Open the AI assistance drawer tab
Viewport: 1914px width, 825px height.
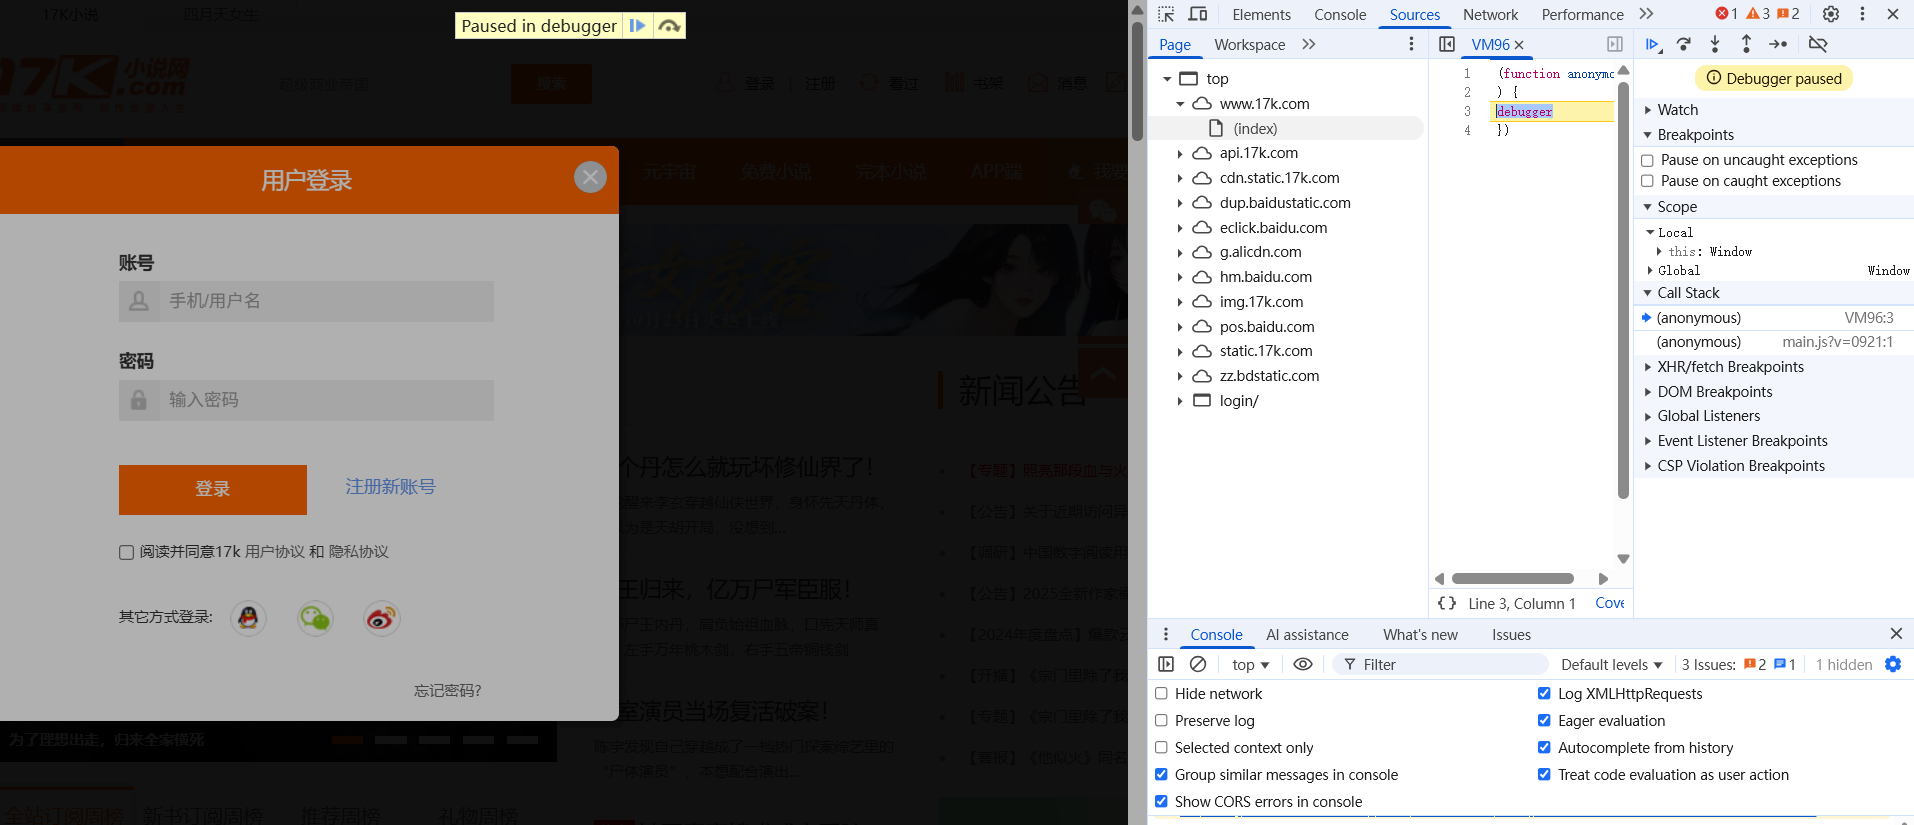tap(1307, 634)
